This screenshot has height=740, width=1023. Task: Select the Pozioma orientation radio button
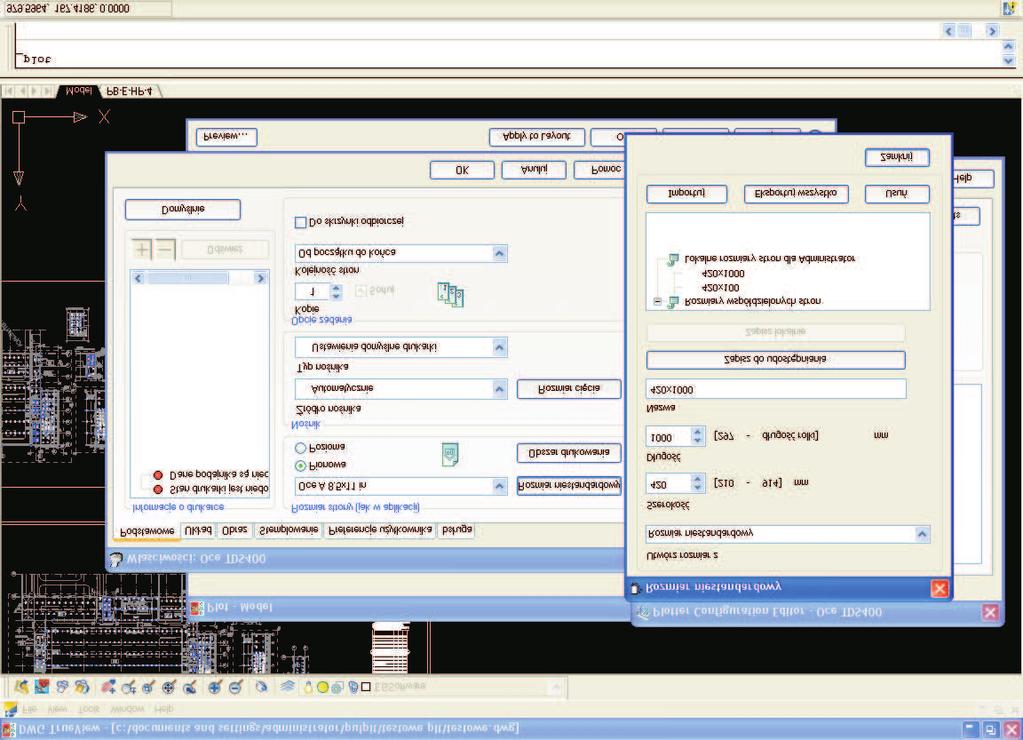click(x=301, y=448)
